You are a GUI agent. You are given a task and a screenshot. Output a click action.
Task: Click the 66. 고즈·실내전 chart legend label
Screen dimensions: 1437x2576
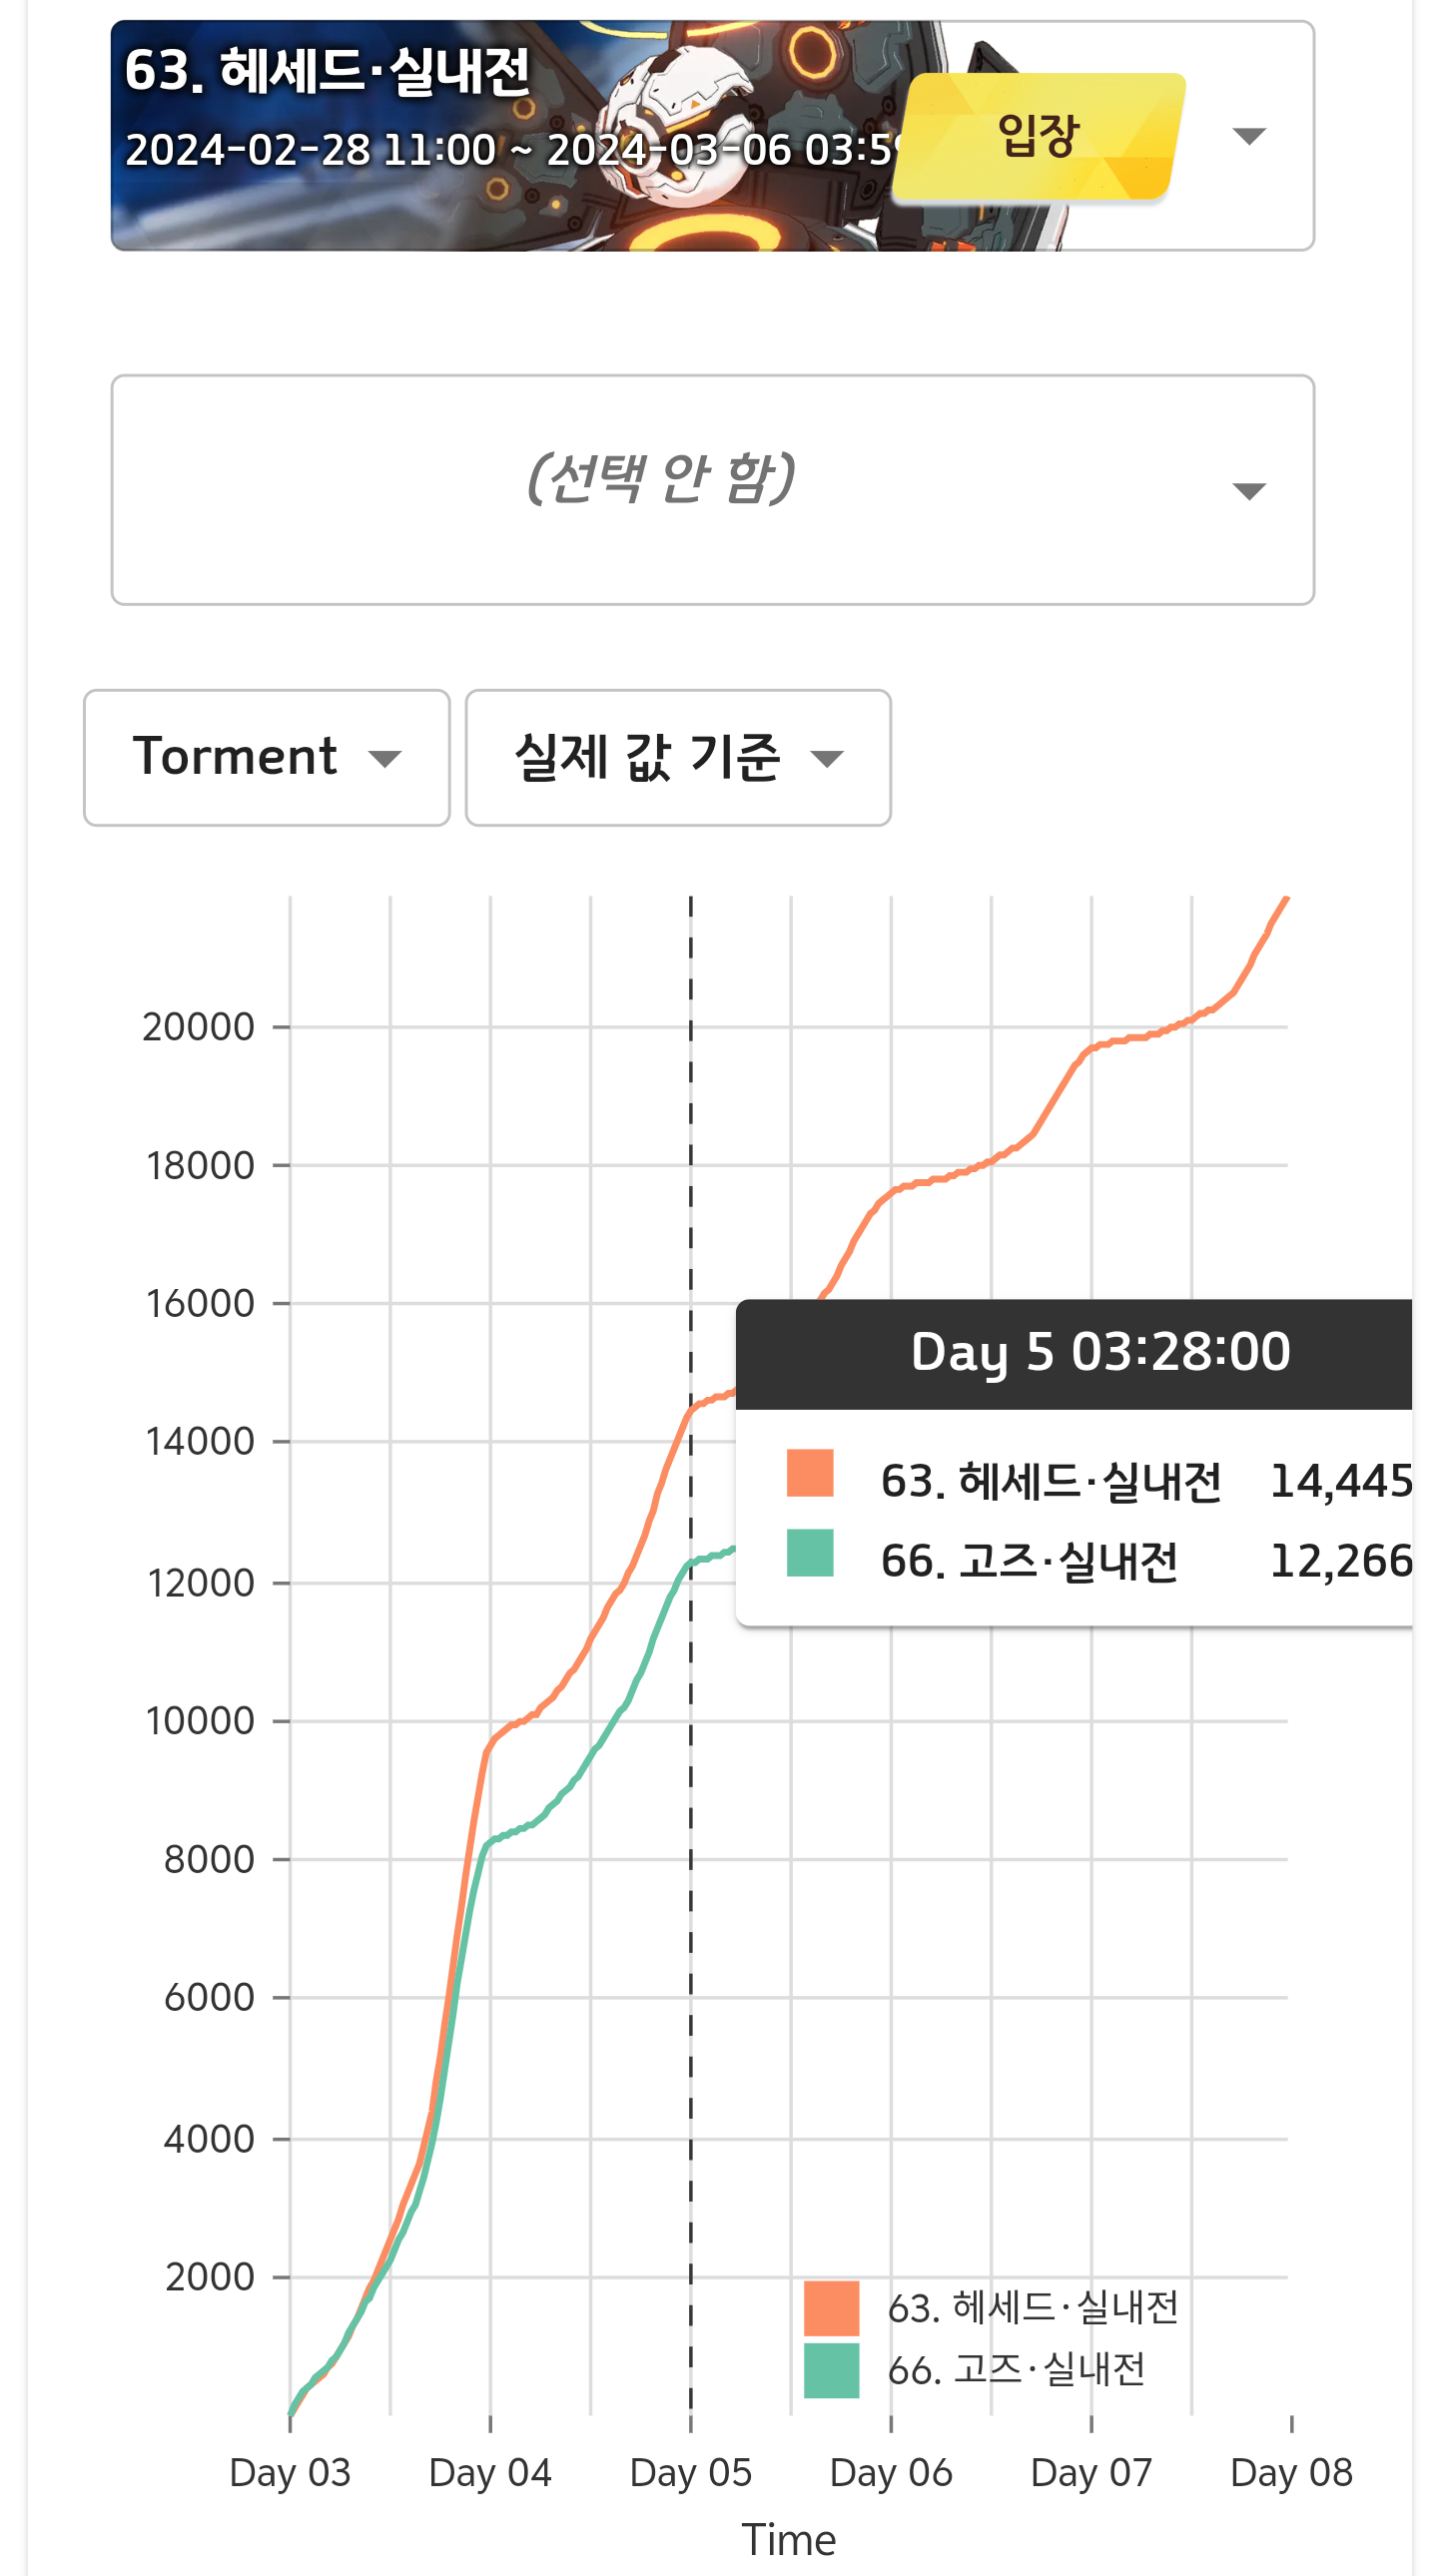tap(1016, 2369)
